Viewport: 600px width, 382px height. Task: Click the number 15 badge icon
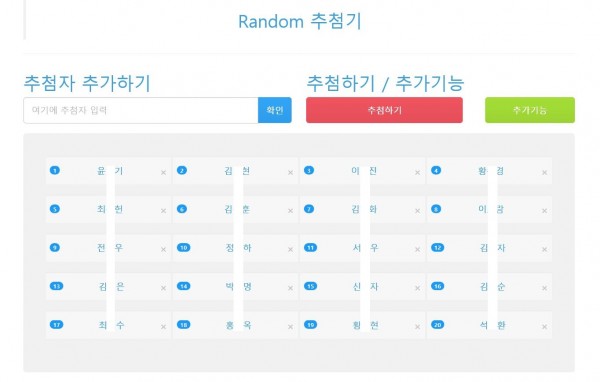click(310, 286)
